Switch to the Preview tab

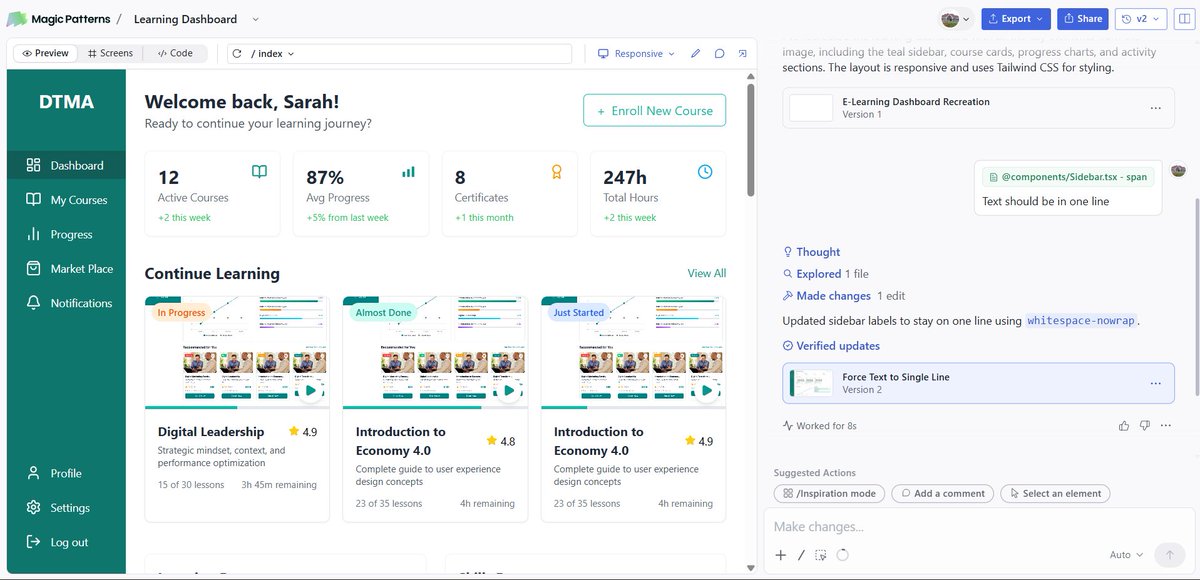click(x=46, y=53)
